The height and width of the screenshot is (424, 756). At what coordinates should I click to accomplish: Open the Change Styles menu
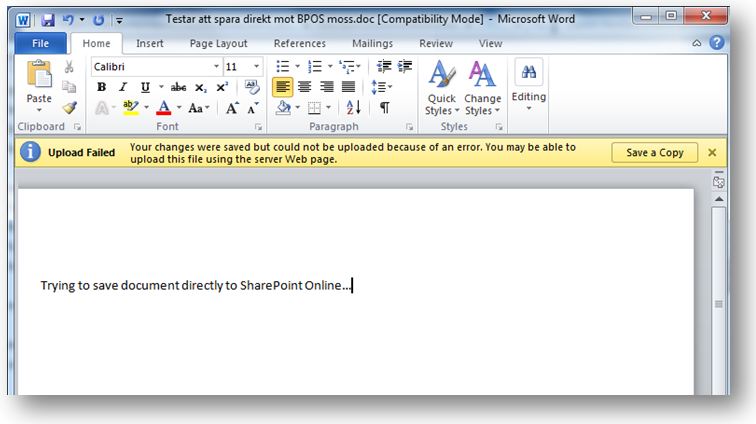[482, 87]
